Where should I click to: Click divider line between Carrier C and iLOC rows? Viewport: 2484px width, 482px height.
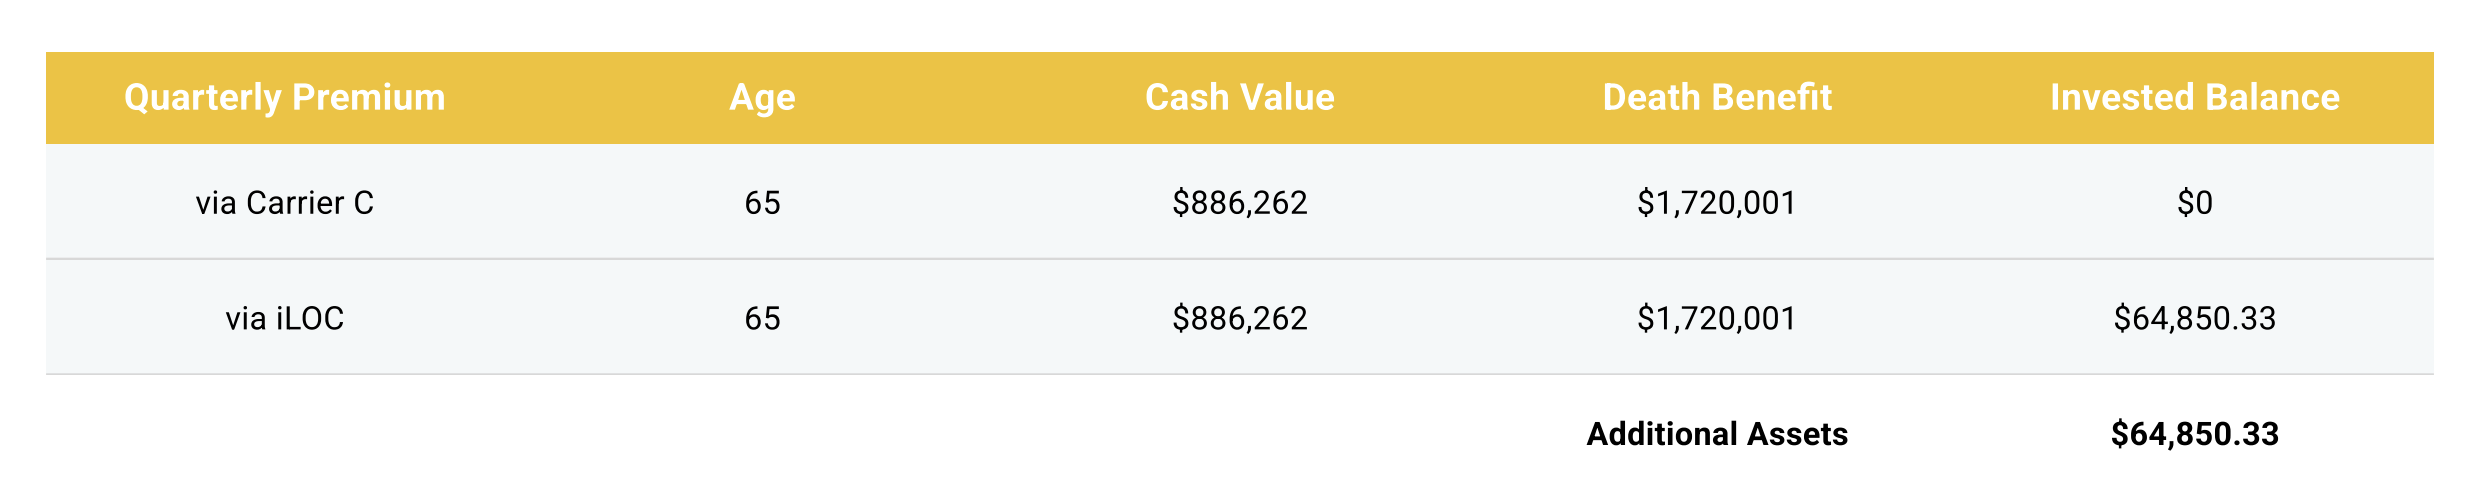[1000, 259]
